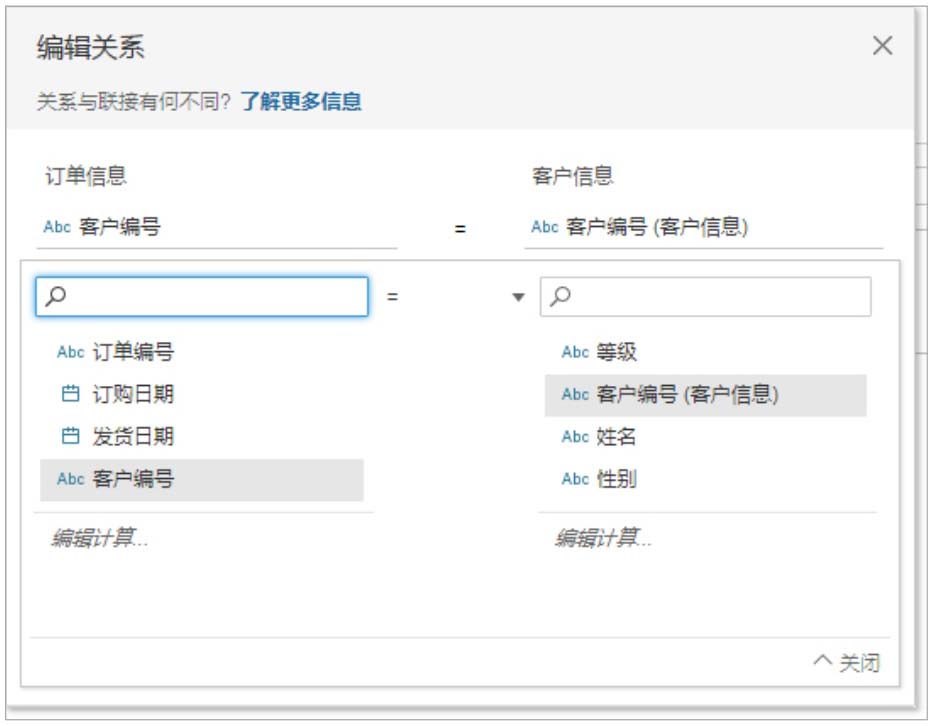Select 客户编号 (客户信息) in right list
Image resolution: width=933 pixels, height=726 pixels.
tap(687, 394)
